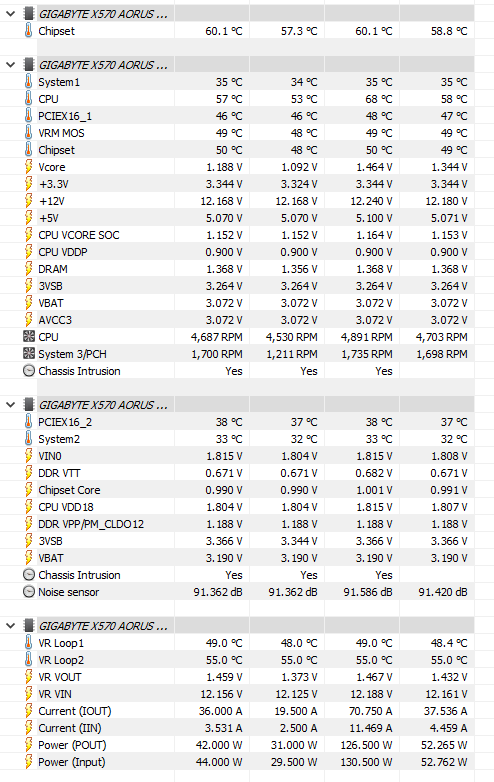Click the lightning icon next to VR VOUT
494x782 pixels.
(x=29, y=677)
